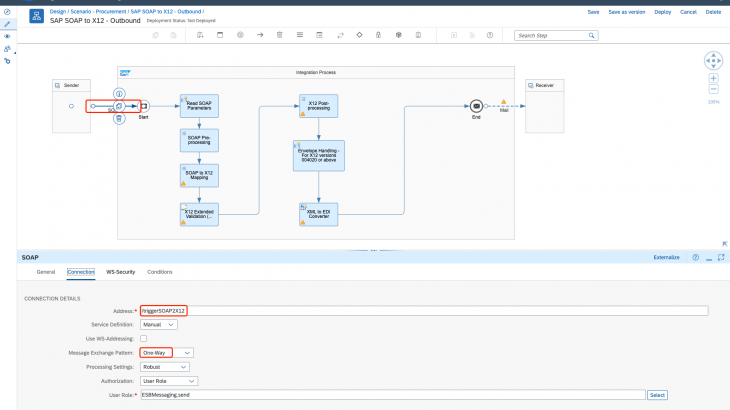The image size is (730, 410).
Task: Click the Deploy button
Action: point(662,12)
